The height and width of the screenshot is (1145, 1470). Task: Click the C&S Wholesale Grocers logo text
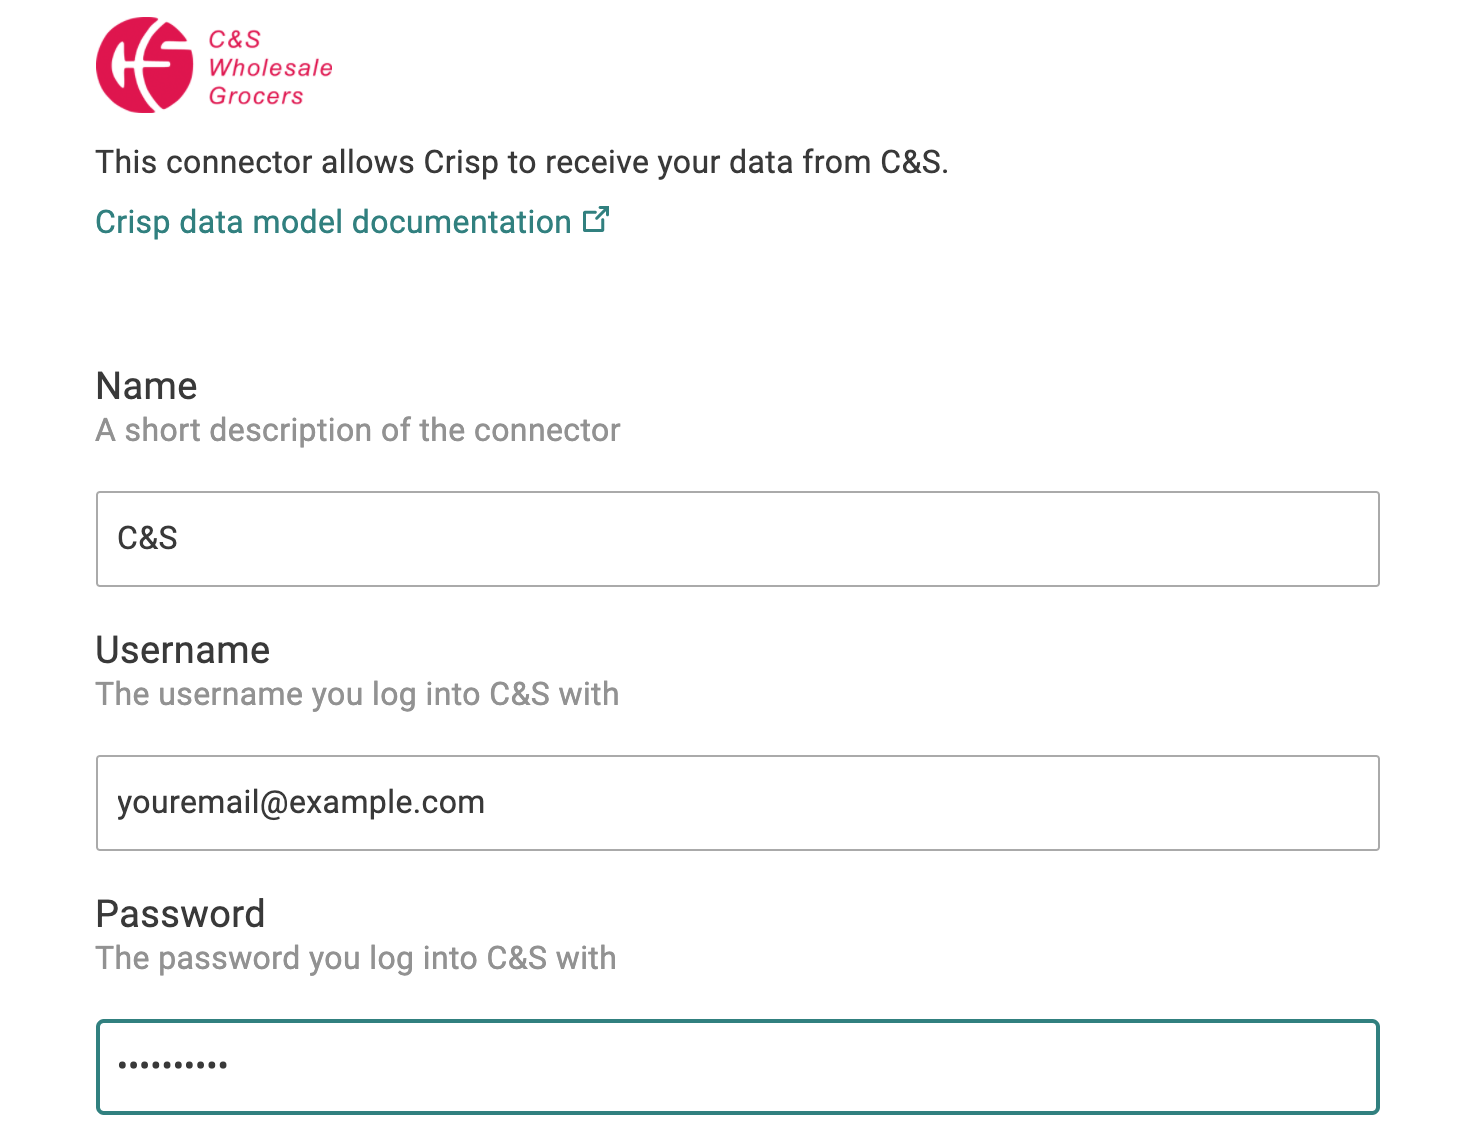point(270,67)
